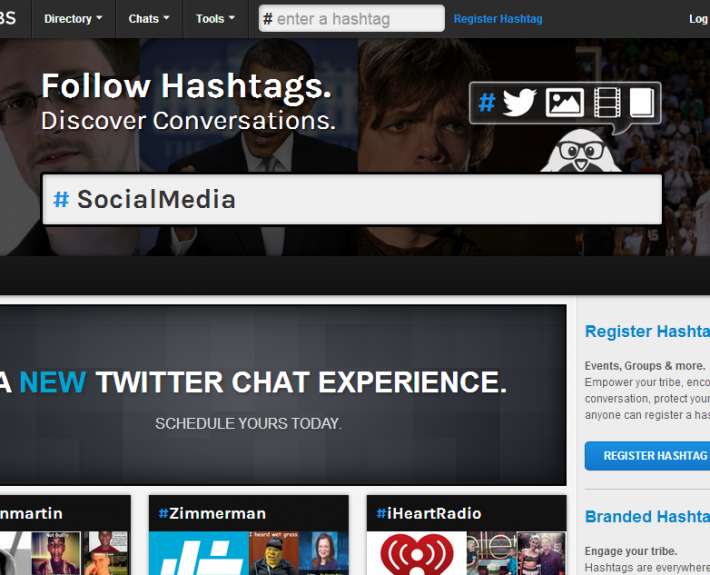
Task: Click the large SocialMedia hashtag search box
Action: pyautogui.click(x=352, y=199)
